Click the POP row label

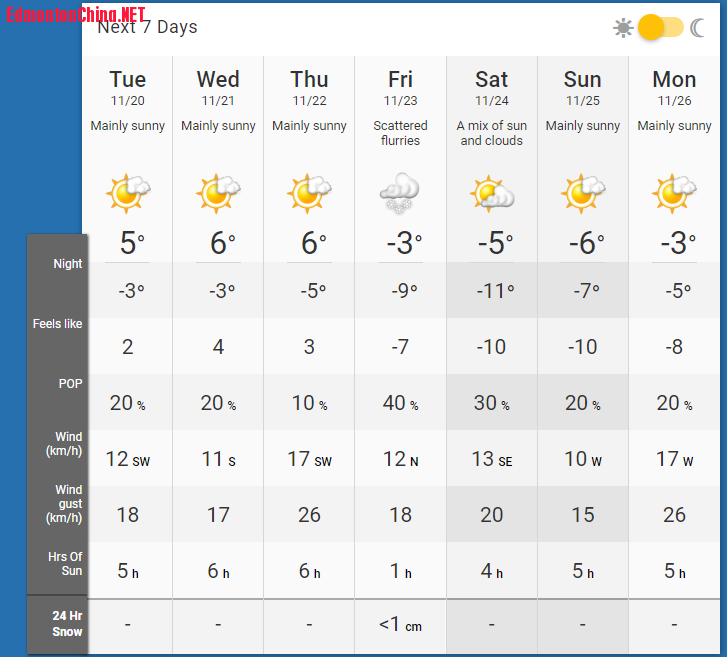[70, 384]
